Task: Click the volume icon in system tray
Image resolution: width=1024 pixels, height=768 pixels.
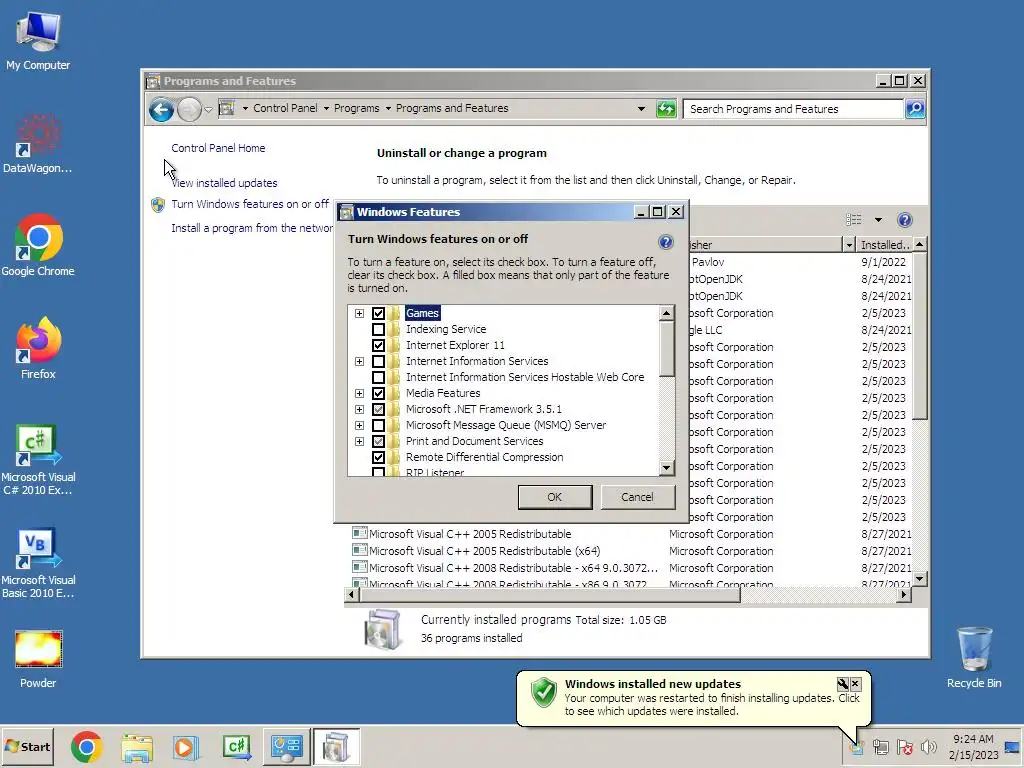Action: click(x=928, y=747)
